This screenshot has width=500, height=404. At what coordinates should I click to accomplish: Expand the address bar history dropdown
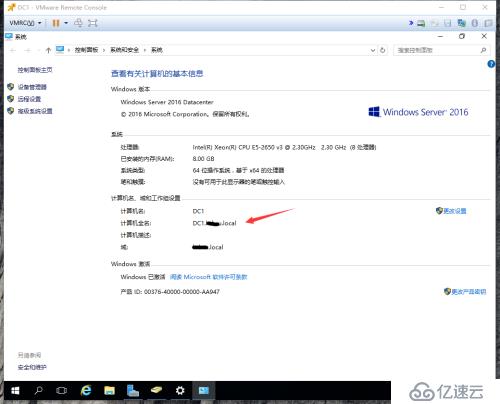(x=373, y=50)
